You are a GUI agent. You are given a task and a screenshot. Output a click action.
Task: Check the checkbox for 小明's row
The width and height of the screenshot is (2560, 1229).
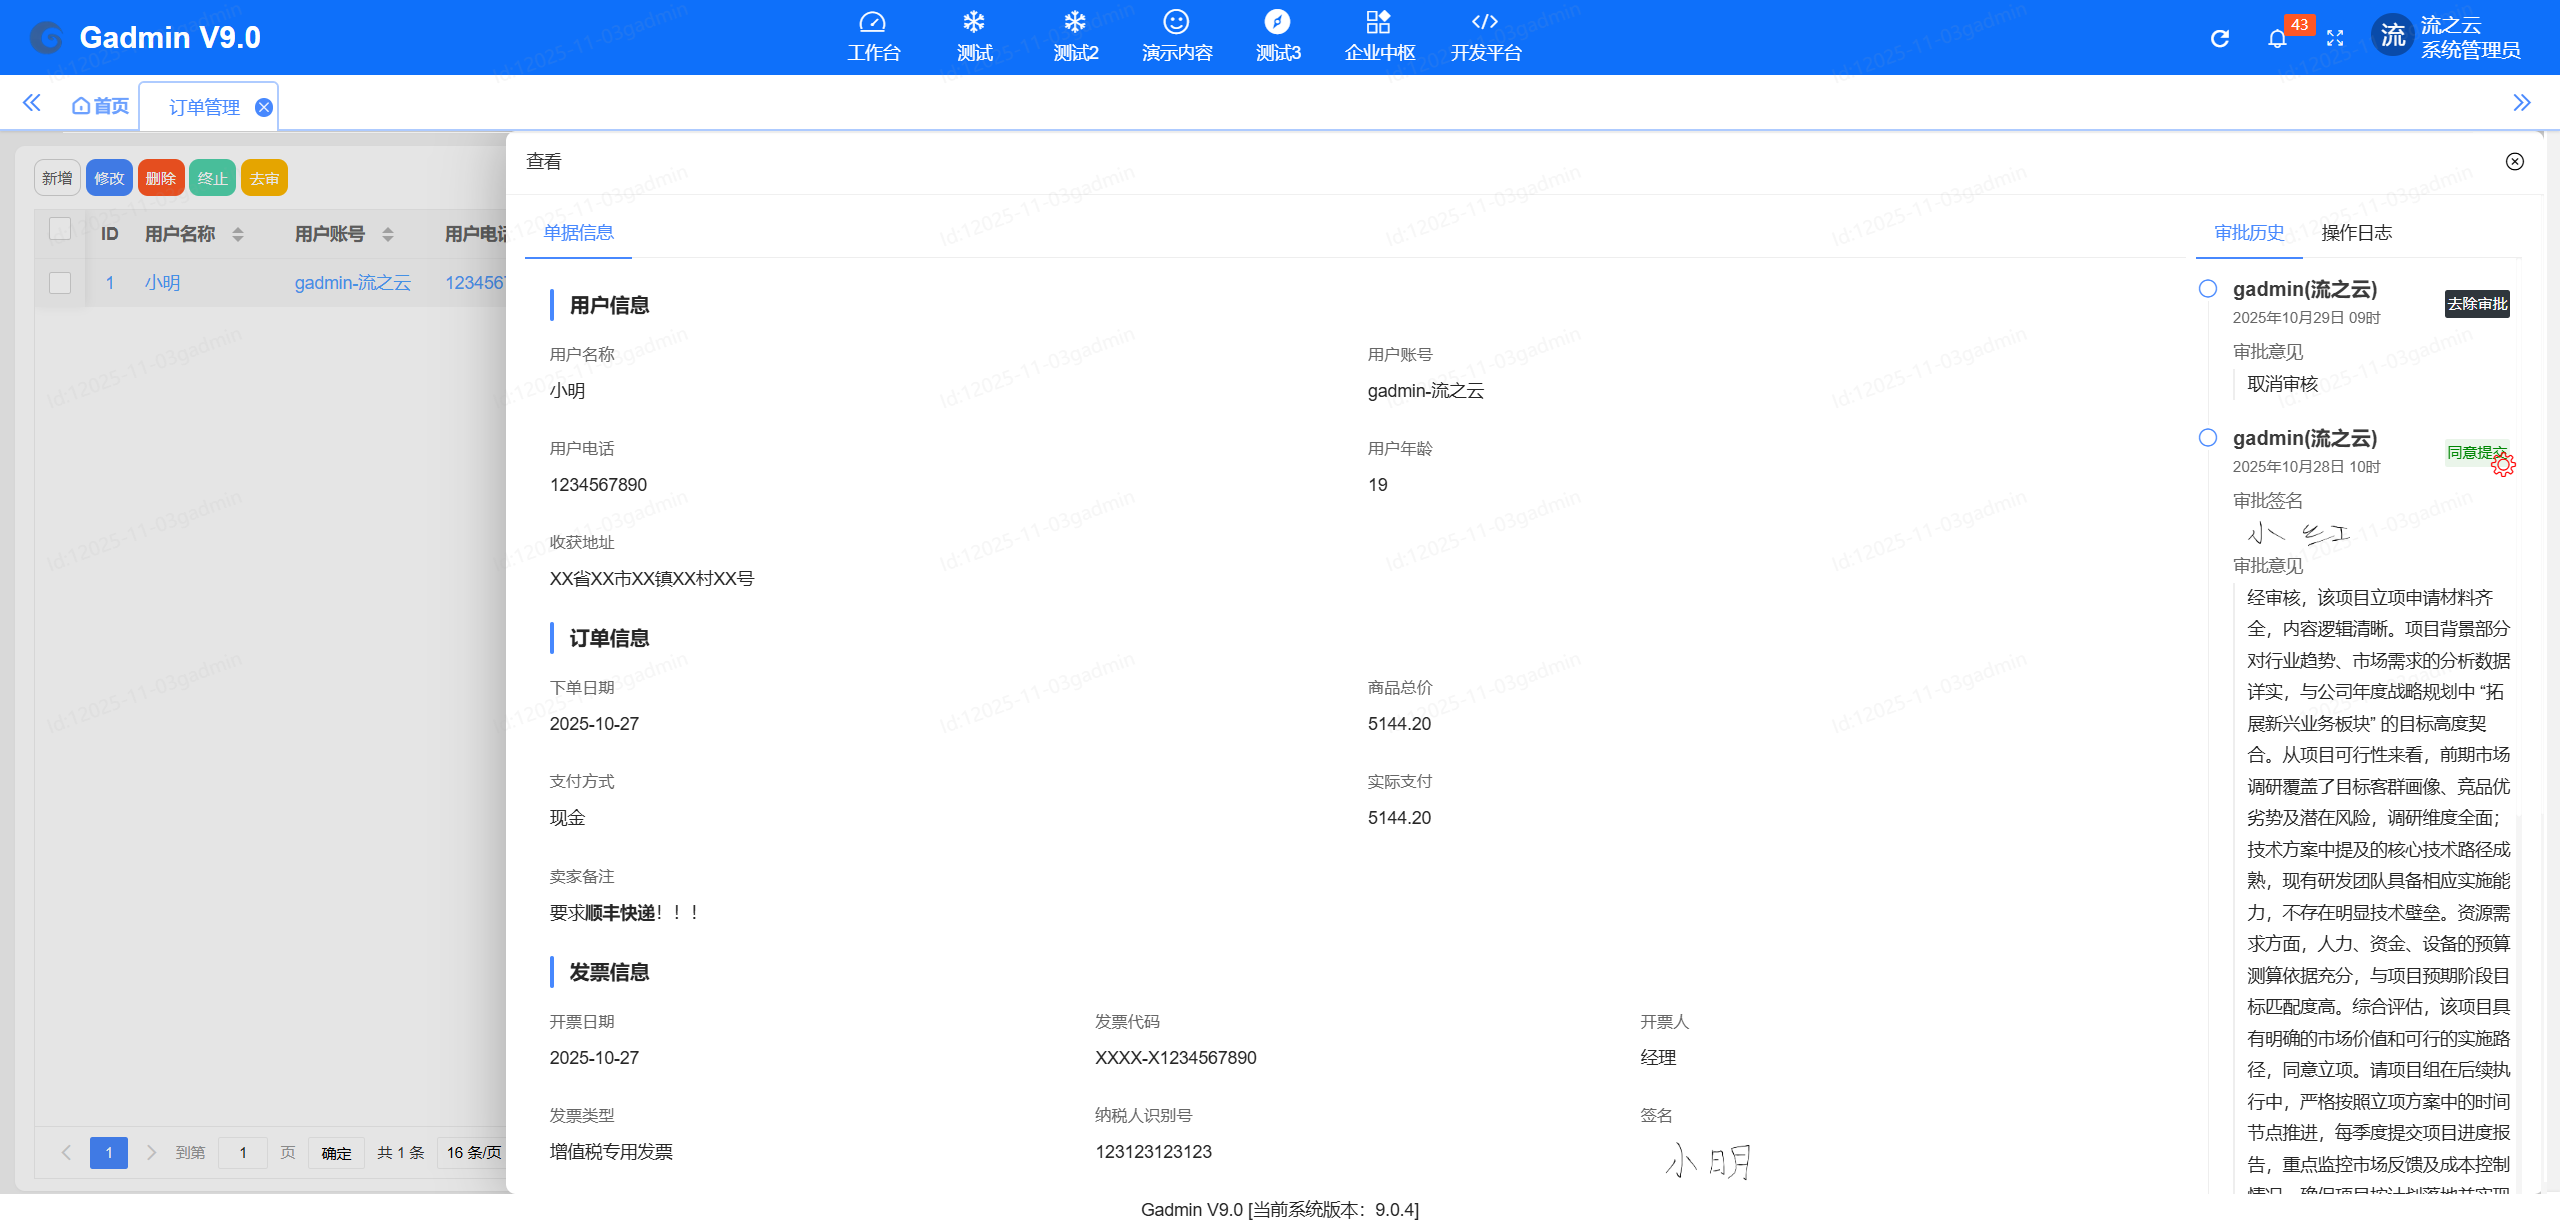59,282
